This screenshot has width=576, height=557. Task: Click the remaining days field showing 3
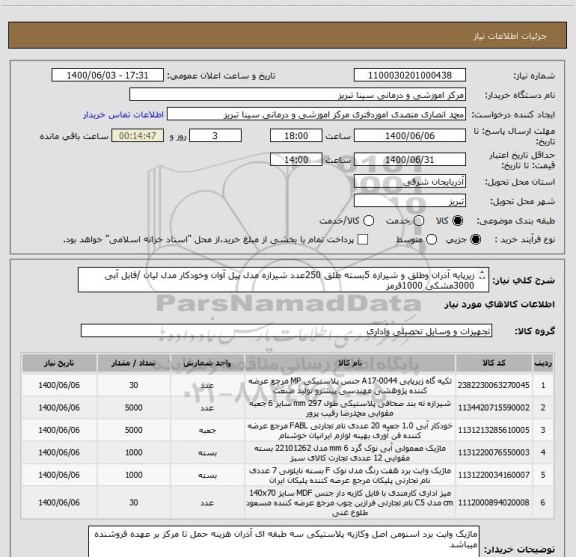pos(215,136)
